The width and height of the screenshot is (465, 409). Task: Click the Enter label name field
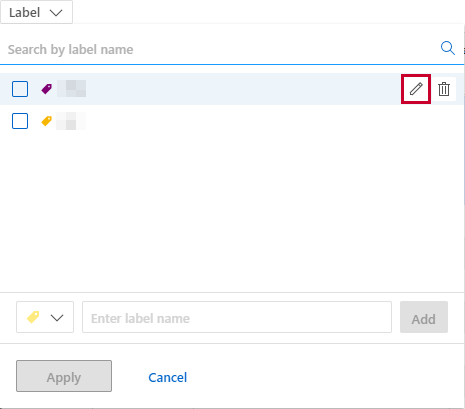pyautogui.click(x=237, y=317)
